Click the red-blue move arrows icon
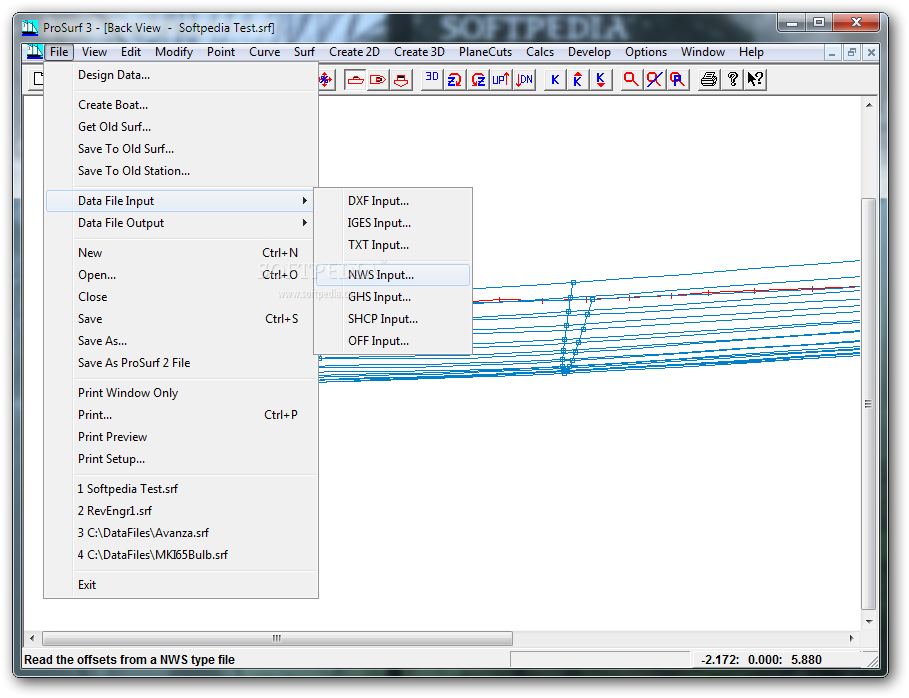The width and height of the screenshot is (909, 698). click(x=326, y=79)
